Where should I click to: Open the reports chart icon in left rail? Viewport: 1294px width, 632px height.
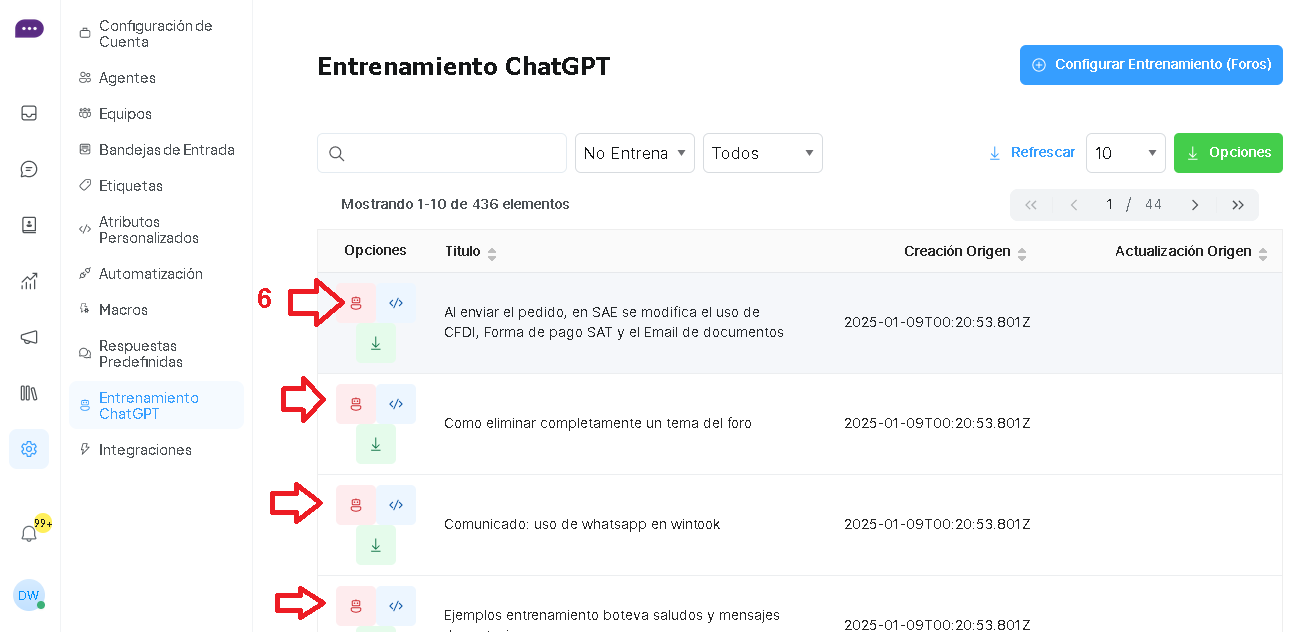29,281
